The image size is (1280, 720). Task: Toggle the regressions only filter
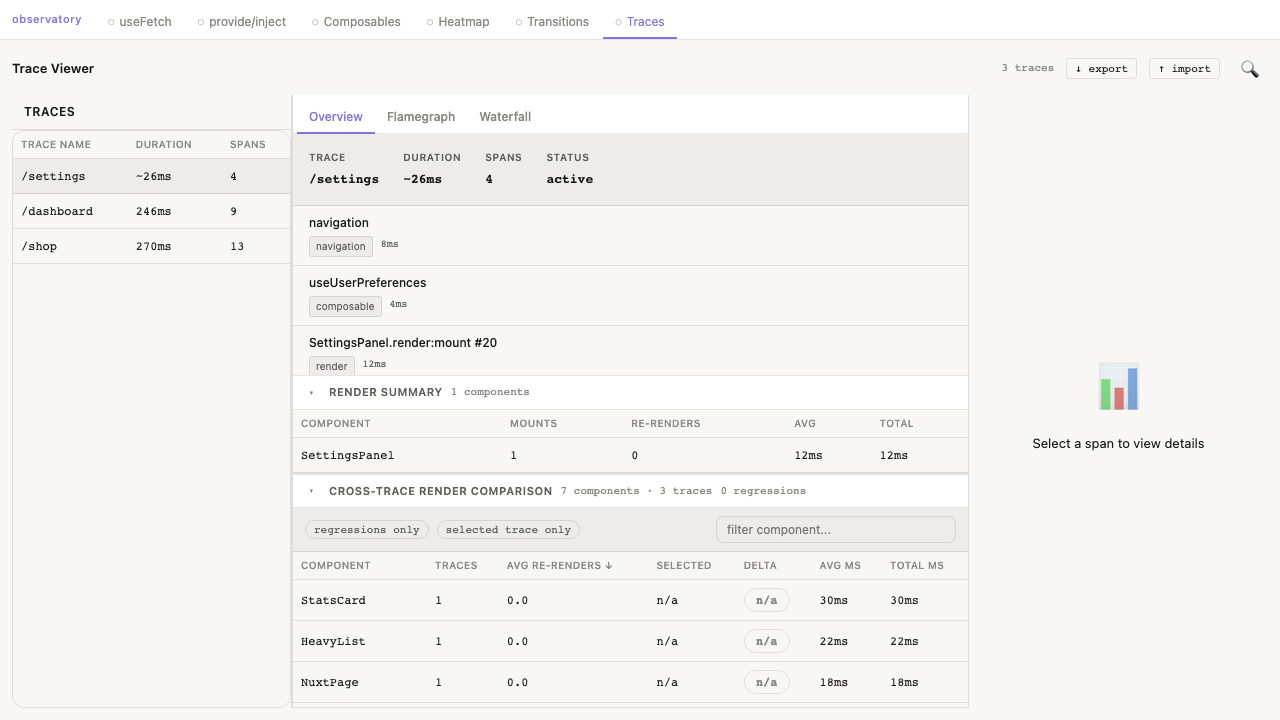[367, 530]
